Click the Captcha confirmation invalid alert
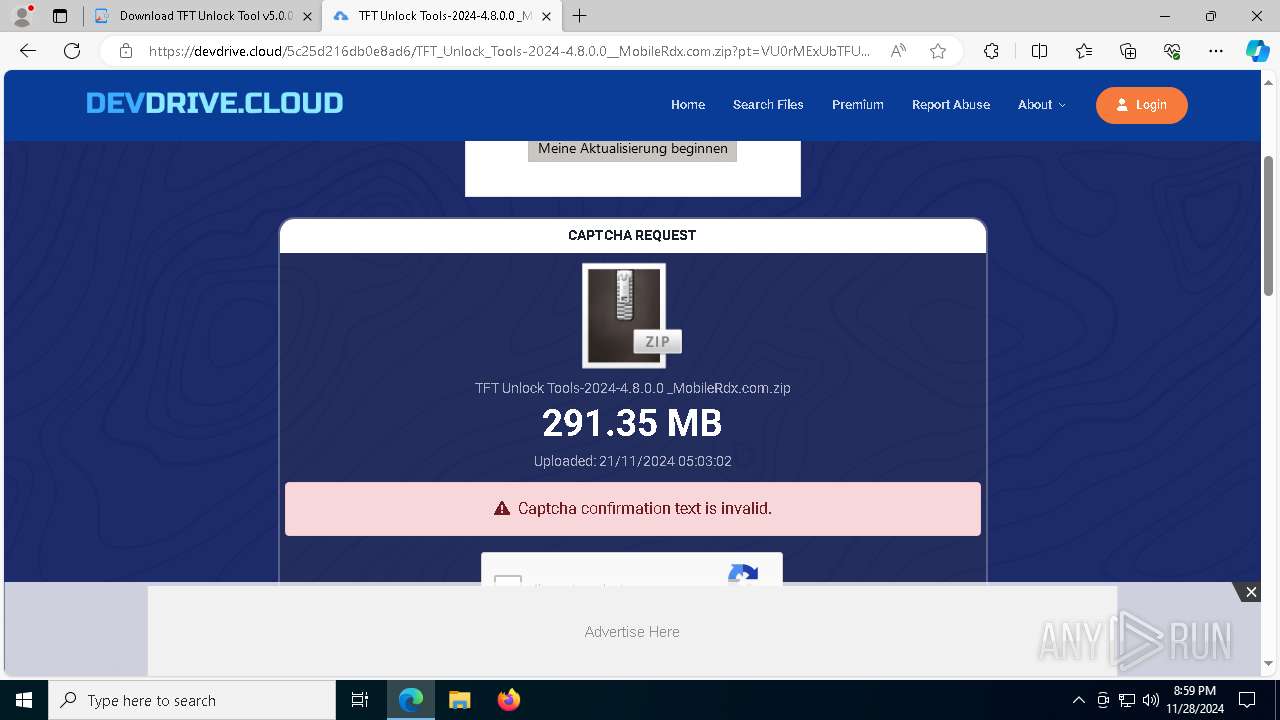This screenshot has height=720, width=1280. 633,509
